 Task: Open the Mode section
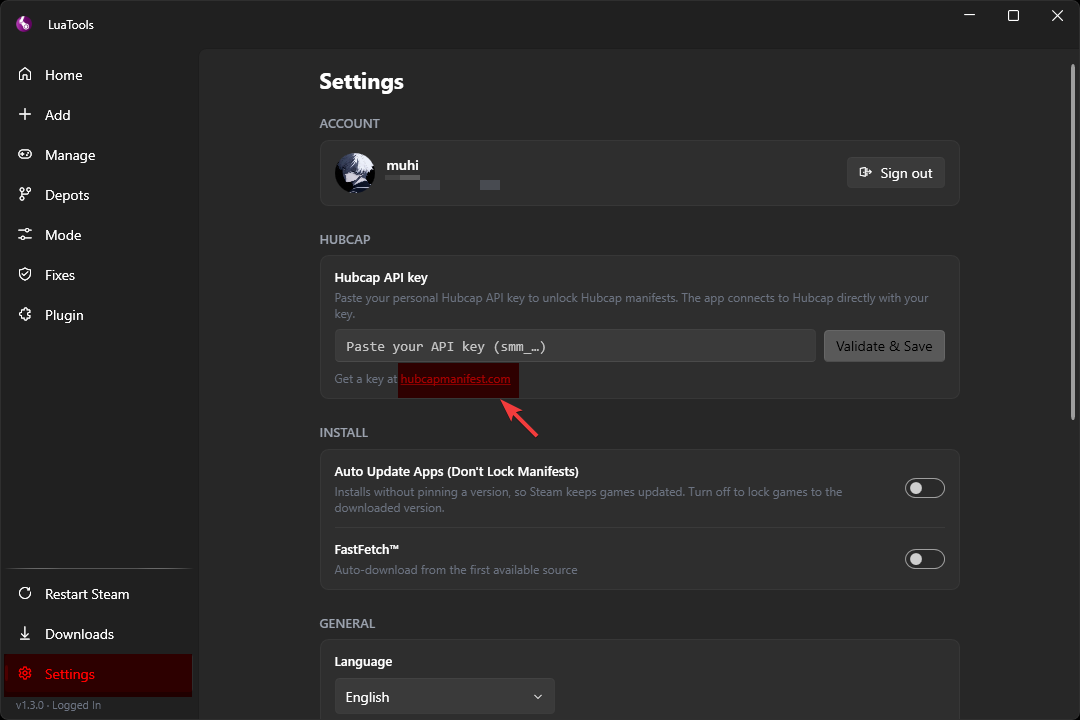(x=98, y=234)
